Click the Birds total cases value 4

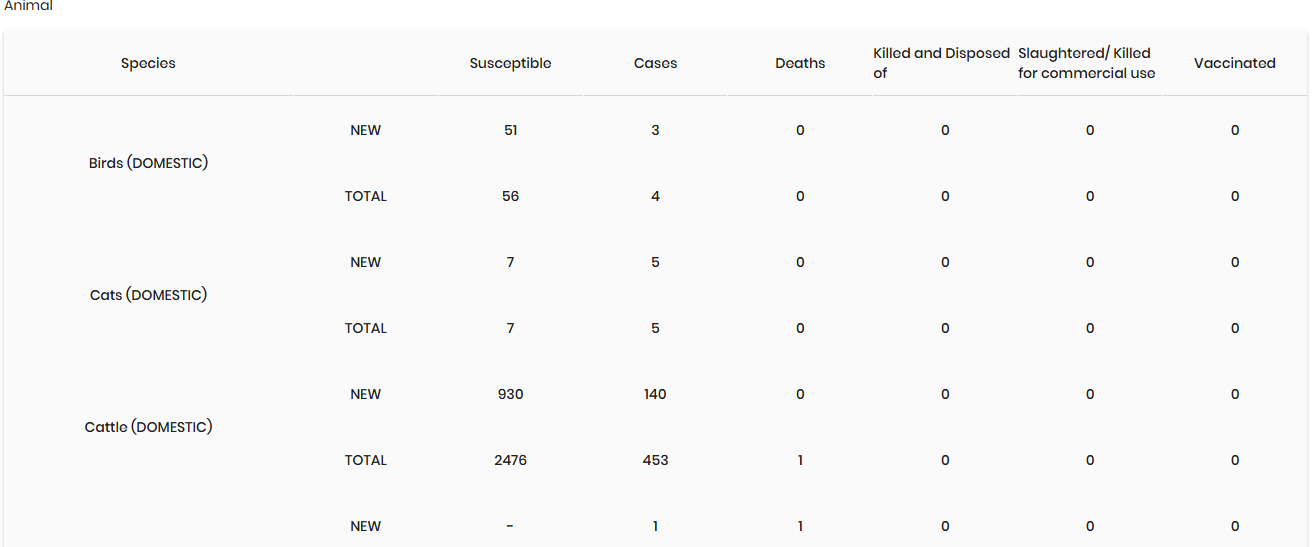click(x=655, y=196)
